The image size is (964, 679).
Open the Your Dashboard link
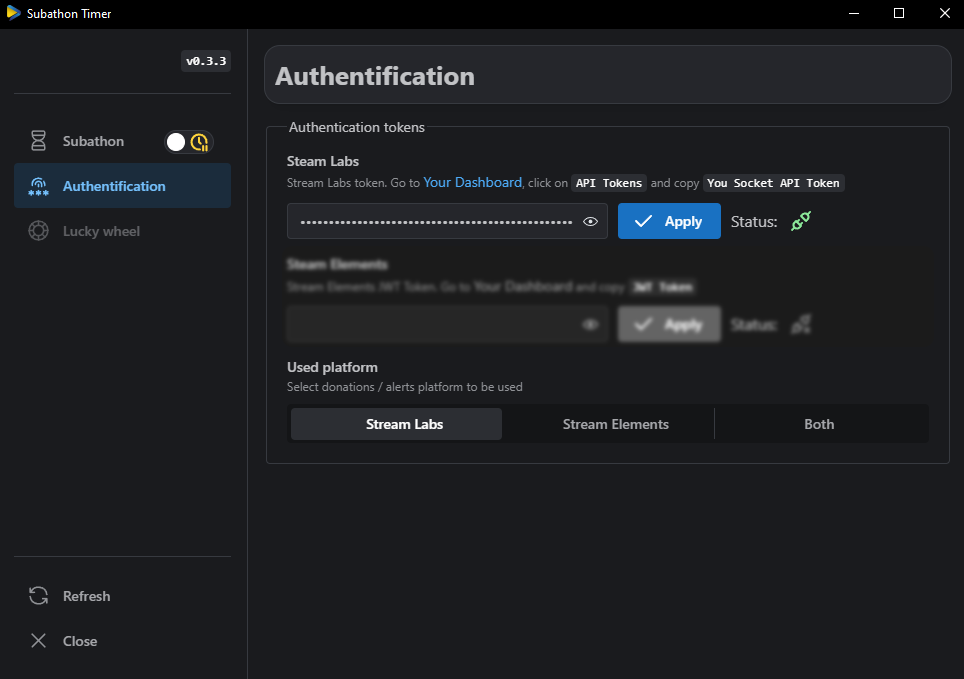pos(472,183)
